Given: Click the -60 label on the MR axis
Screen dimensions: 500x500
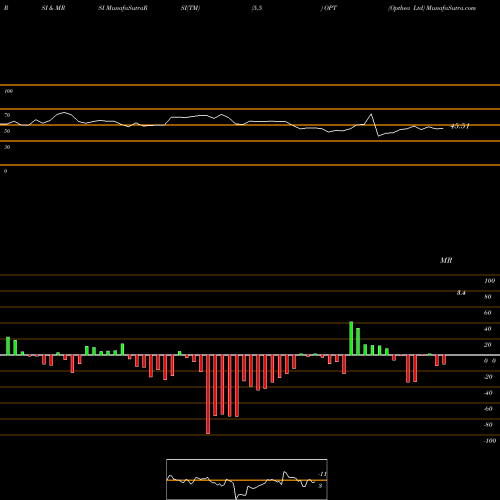Looking at the screenshot, I should coord(488,409).
